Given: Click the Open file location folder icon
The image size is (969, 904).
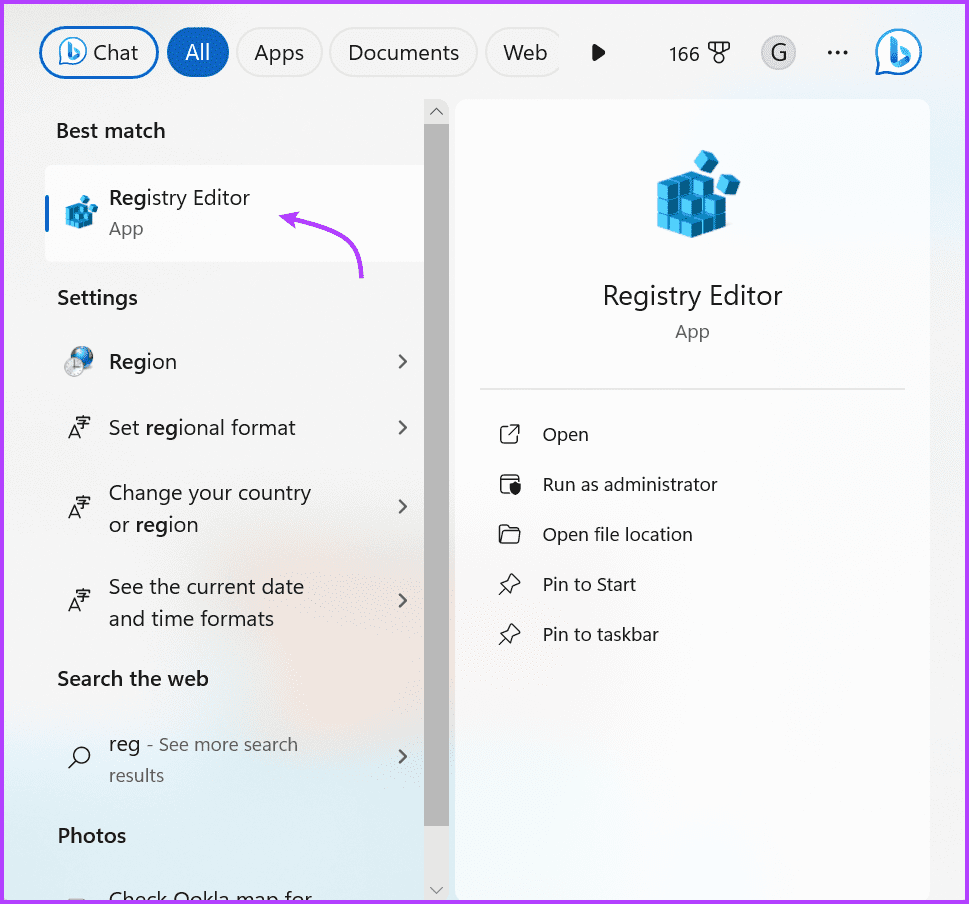Looking at the screenshot, I should click(510, 534).
